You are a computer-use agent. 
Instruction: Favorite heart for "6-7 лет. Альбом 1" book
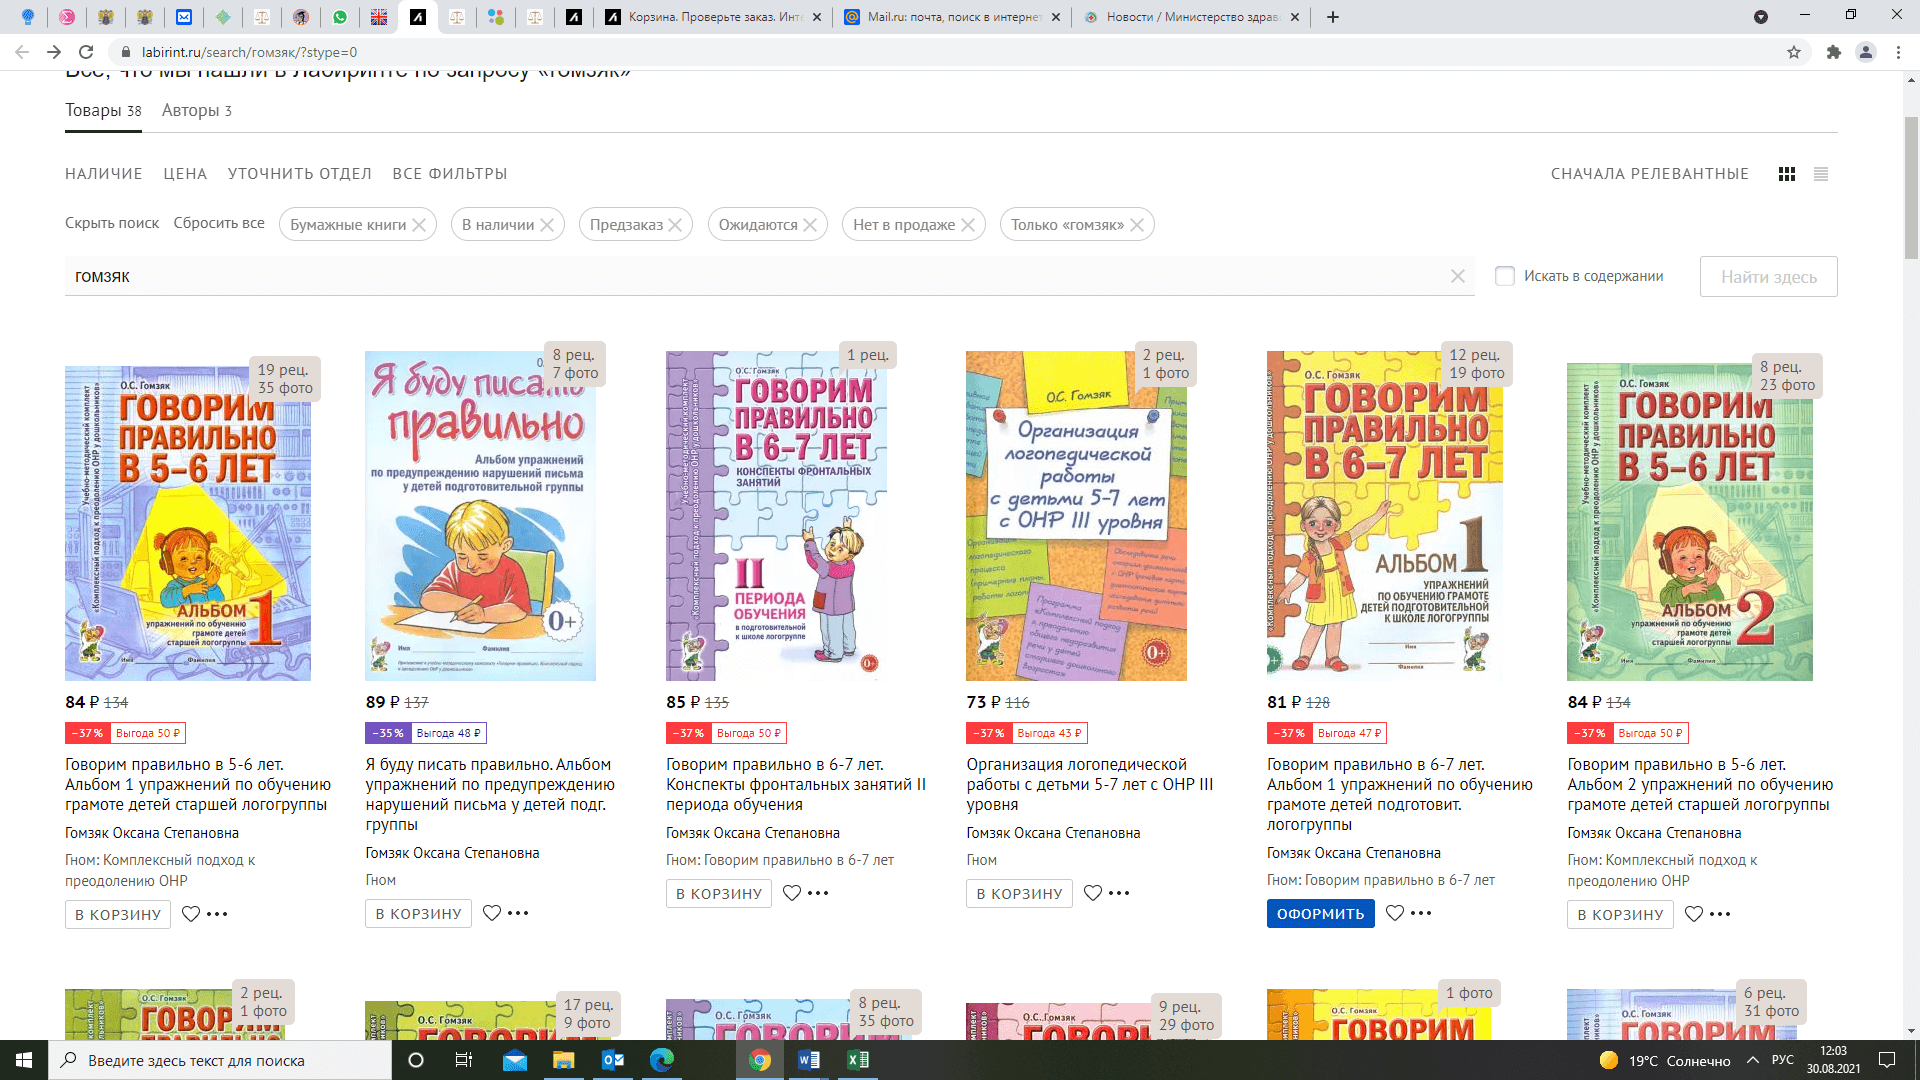[1395, 913]
